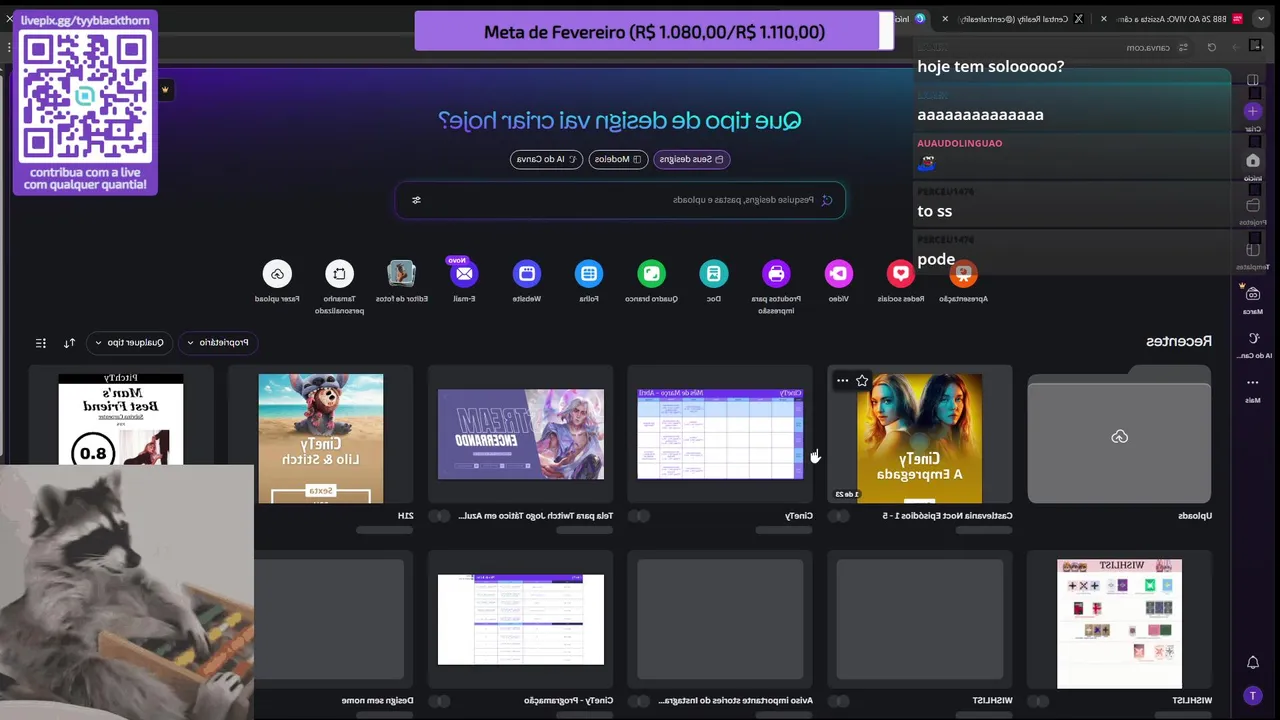The image size is (1280, 720).
Task: Expand the Qualquer tipo filter dropdown
Action: [129, 342]
